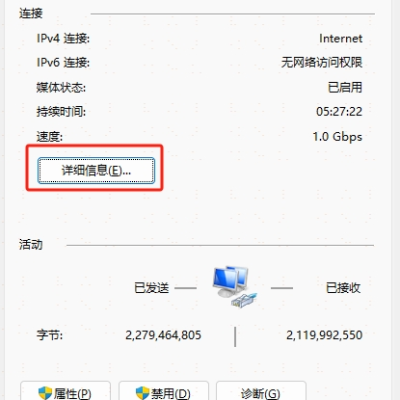Open the 详细信息(E)... details button
This screenshot has height=400, width=400.
[x=96, y=171]
